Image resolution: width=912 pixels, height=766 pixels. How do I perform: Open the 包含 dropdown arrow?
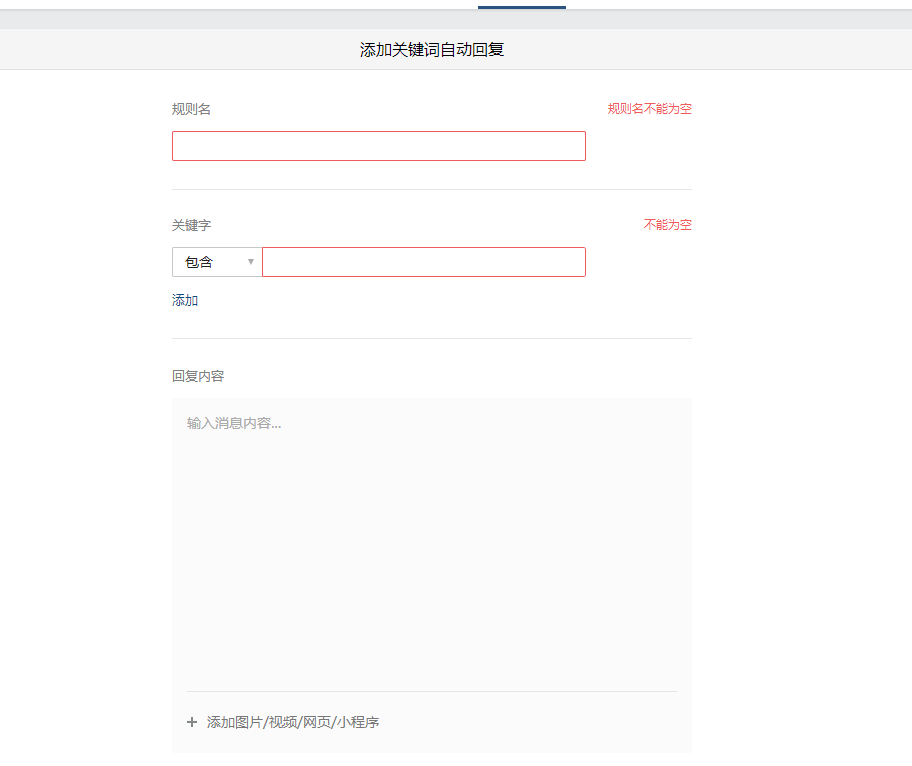click(251, 262)
